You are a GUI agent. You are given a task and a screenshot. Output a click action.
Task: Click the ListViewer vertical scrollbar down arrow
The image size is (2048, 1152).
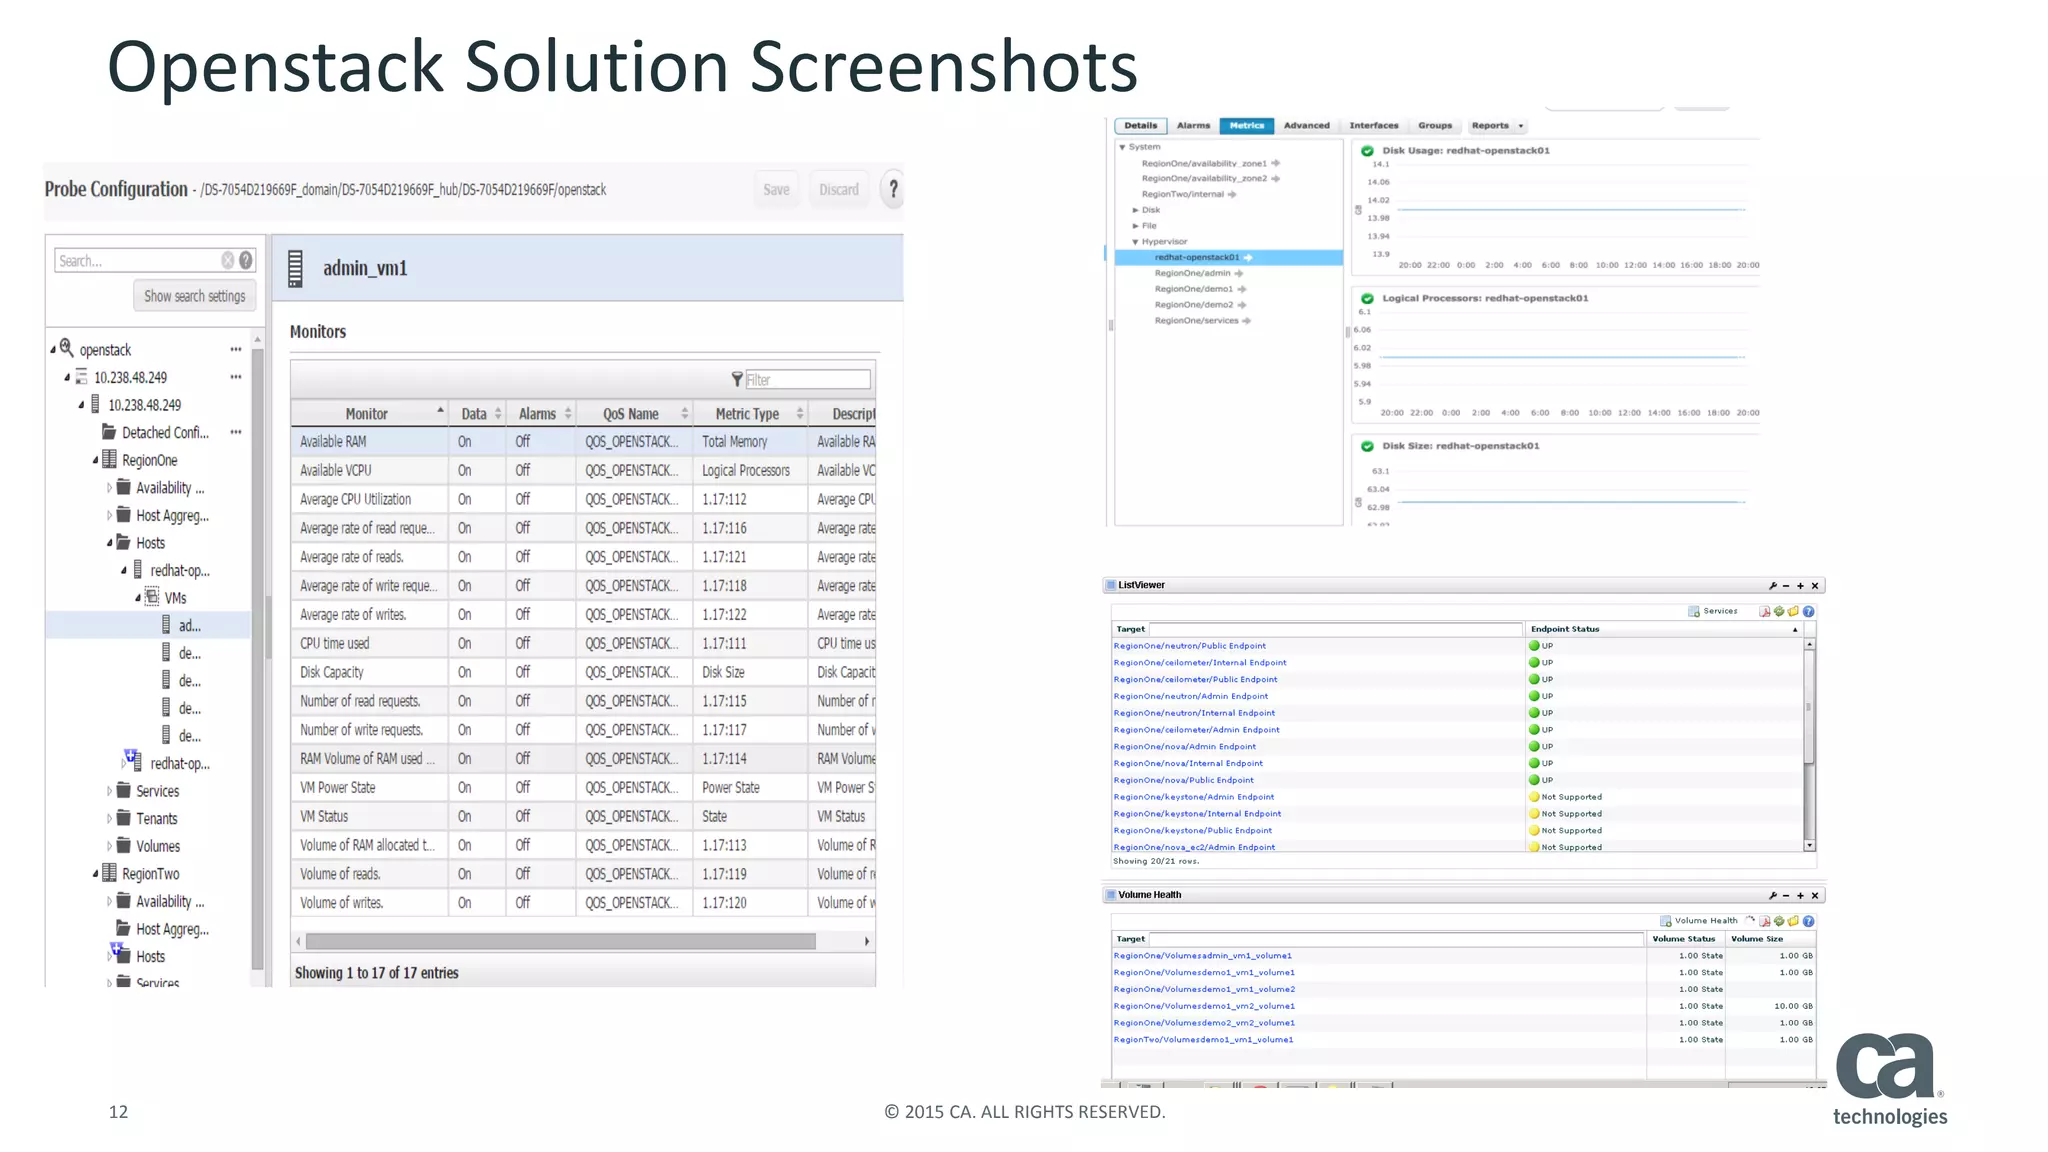(x=1809, y=846)
